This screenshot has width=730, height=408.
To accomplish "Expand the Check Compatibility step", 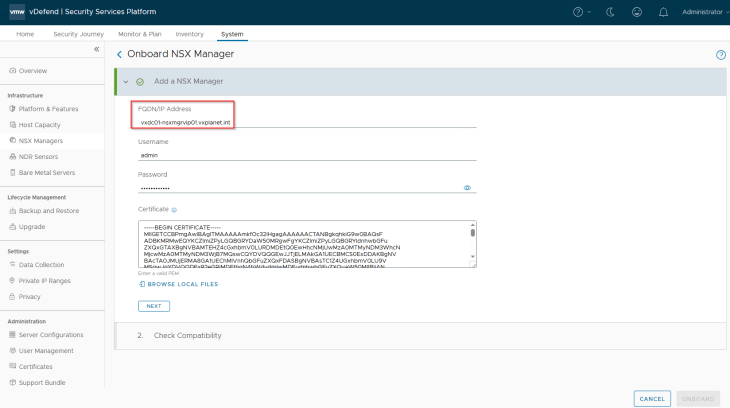I will pyautogui.click(x=187, y=335).
